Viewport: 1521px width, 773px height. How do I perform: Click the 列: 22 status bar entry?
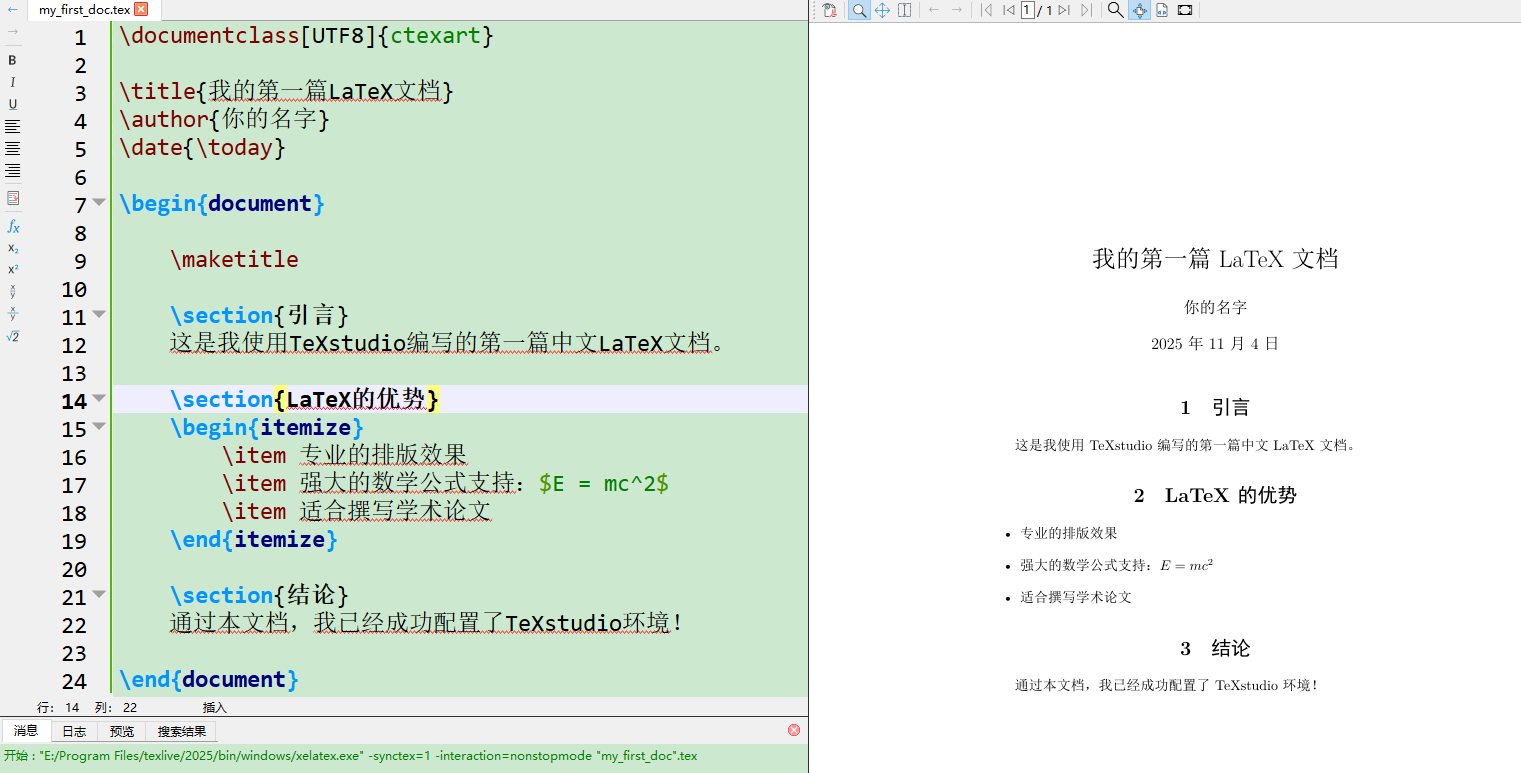pyautogui.click(x=116, y=707)
